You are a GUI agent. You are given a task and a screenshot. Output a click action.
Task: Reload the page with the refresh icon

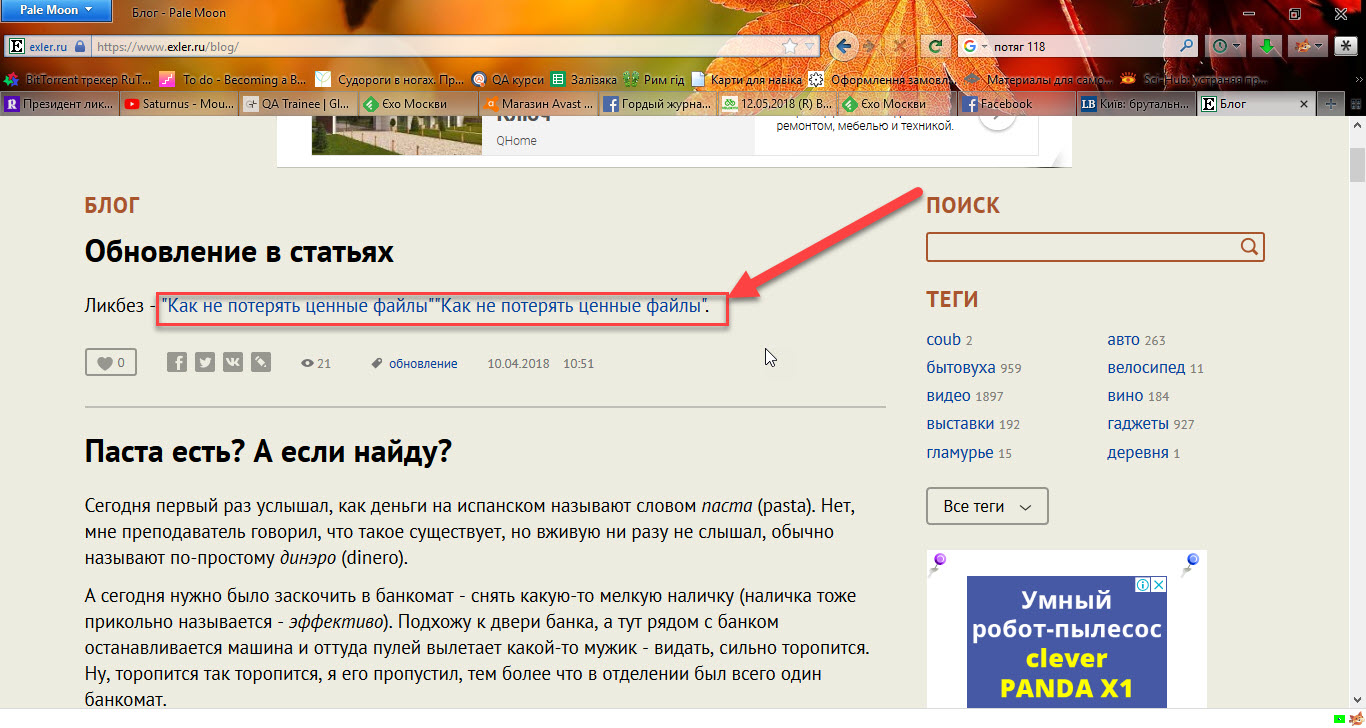pos(936,46)
